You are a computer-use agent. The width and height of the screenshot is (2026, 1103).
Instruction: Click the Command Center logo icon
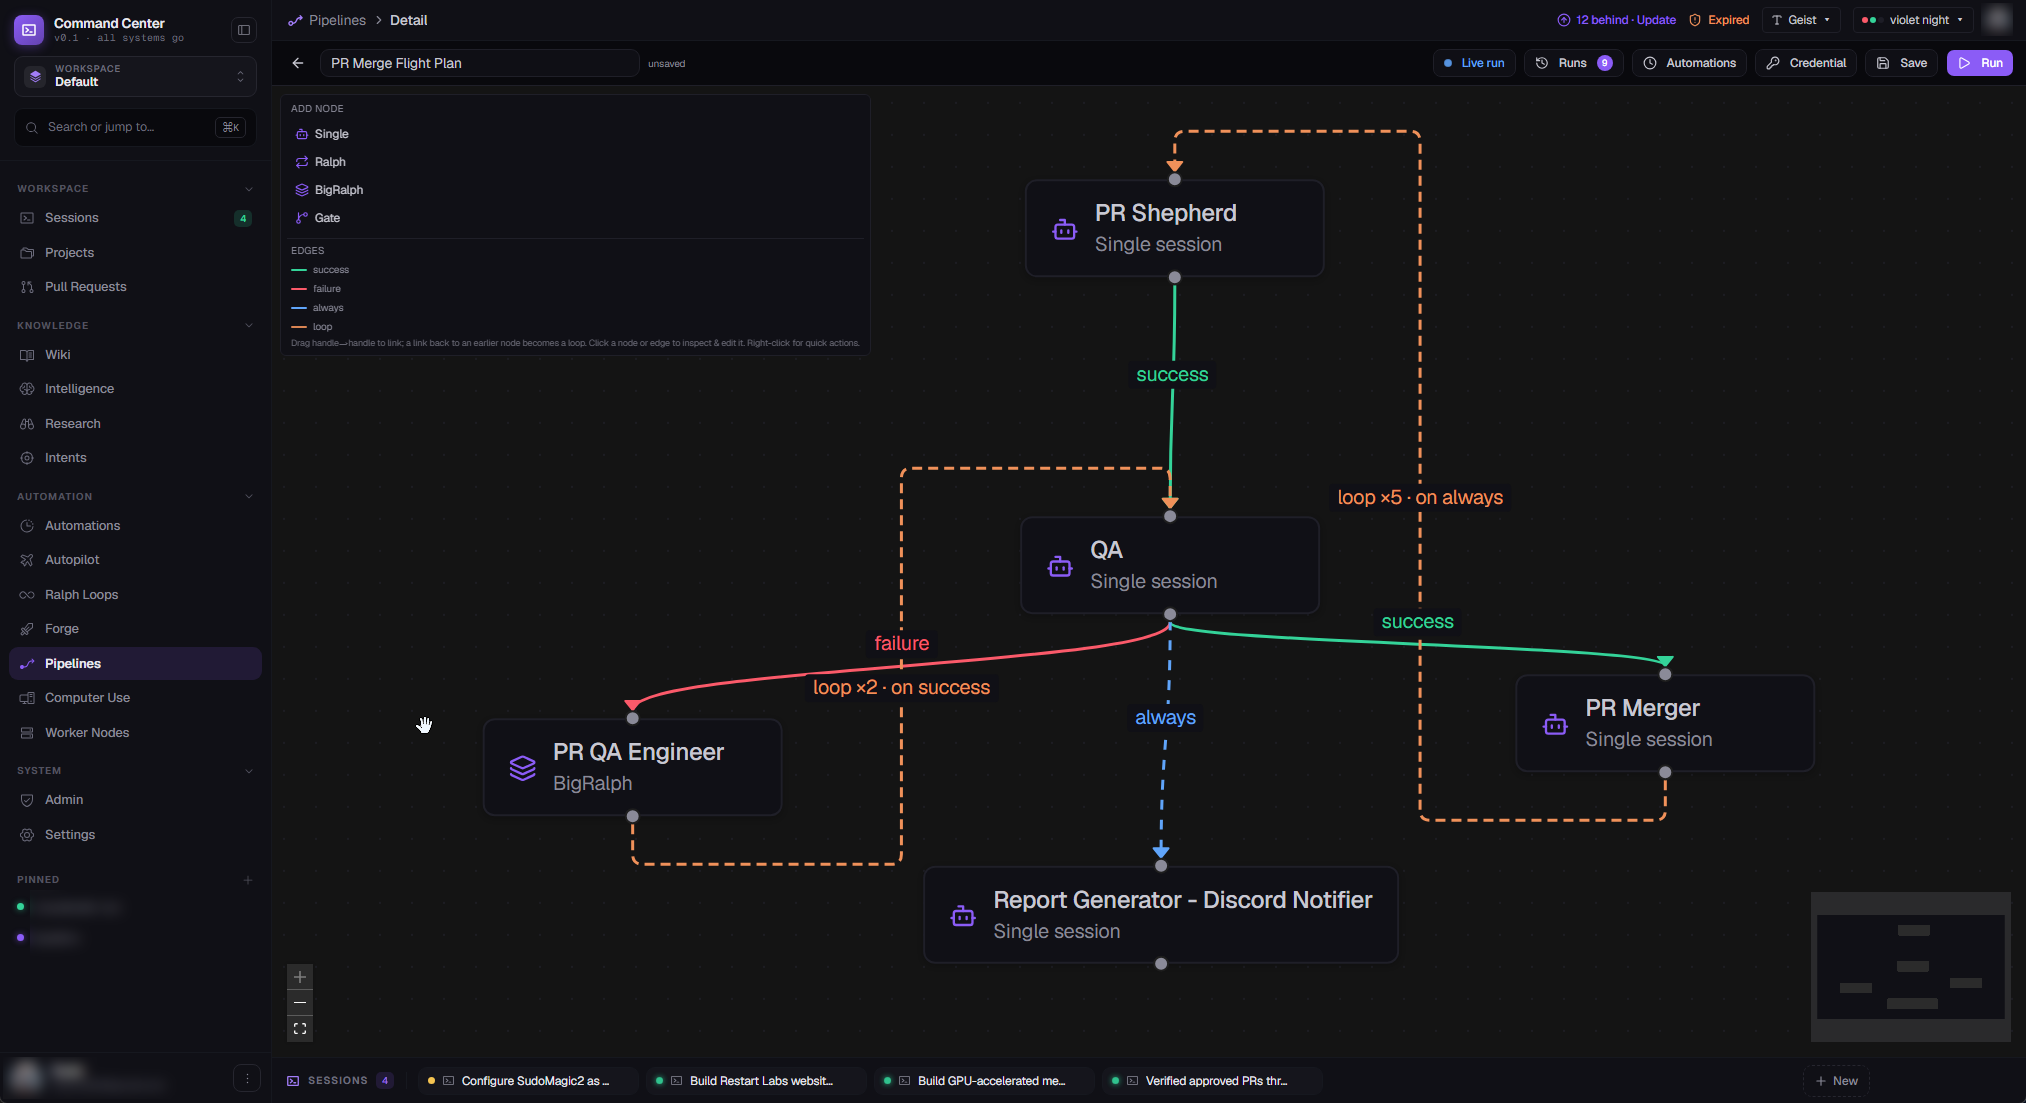[x=29, y=30]
